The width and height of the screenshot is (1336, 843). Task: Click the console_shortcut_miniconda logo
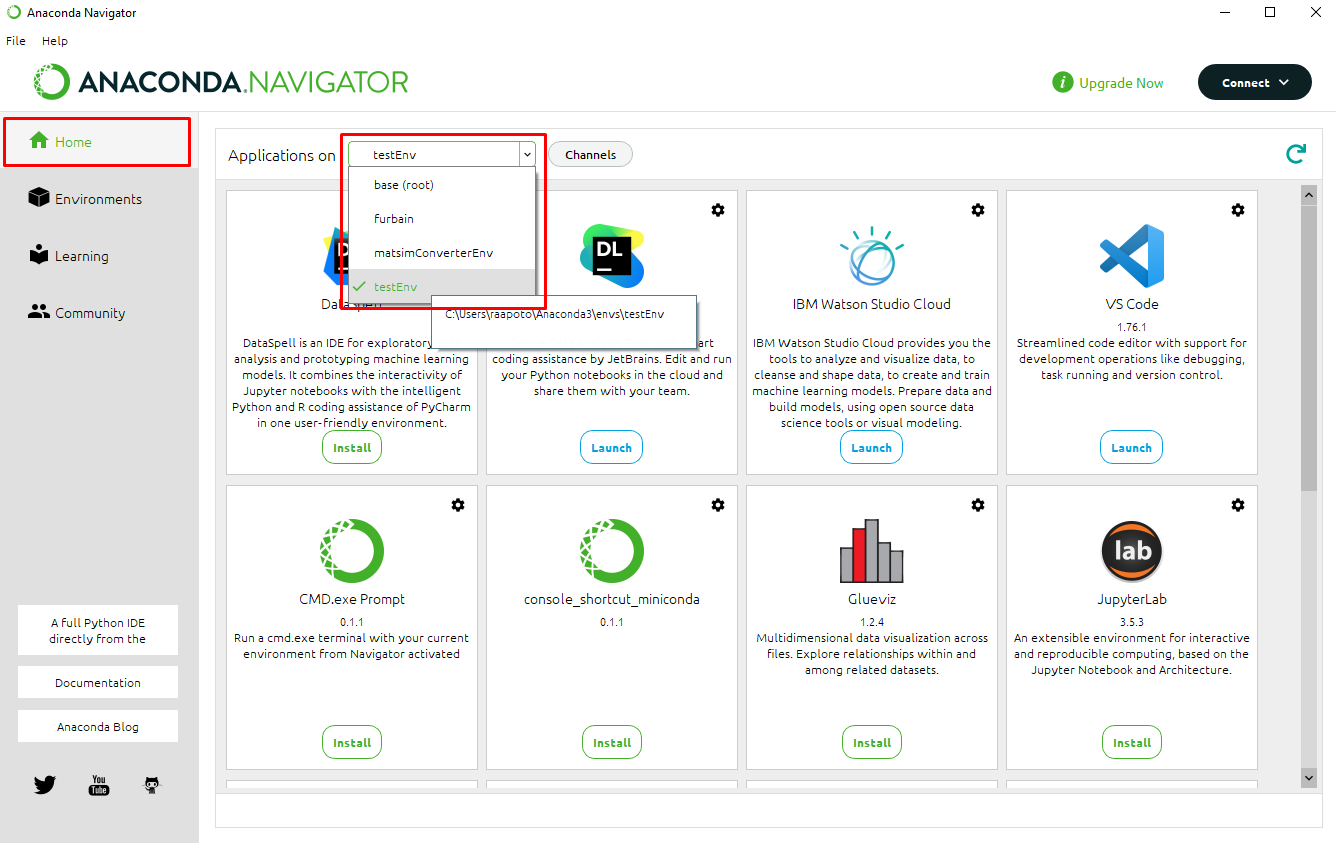pyautogui.click(x=612, y=551)
